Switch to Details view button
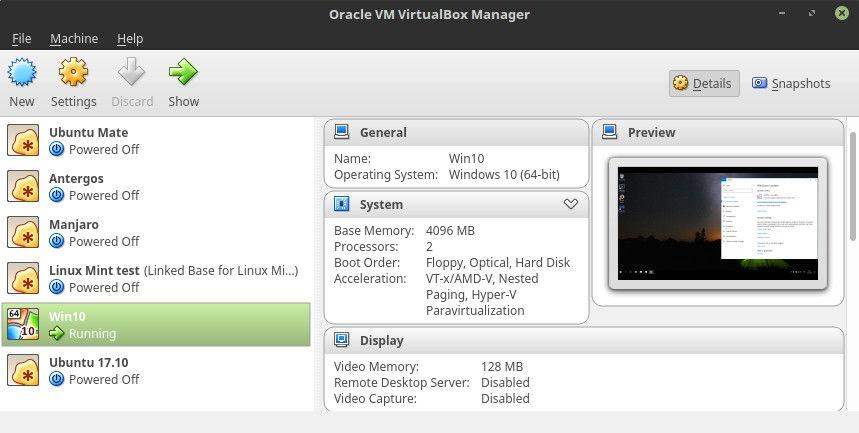This screenshot has height=433, width=859. 704,83
